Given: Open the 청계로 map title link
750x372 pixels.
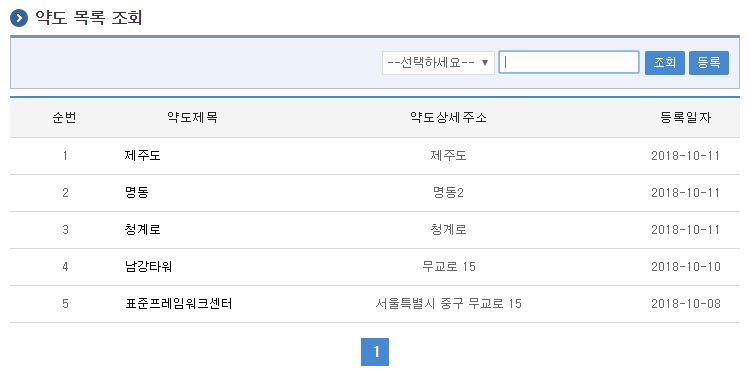Looking at the screenshot, I should [142, 230].
